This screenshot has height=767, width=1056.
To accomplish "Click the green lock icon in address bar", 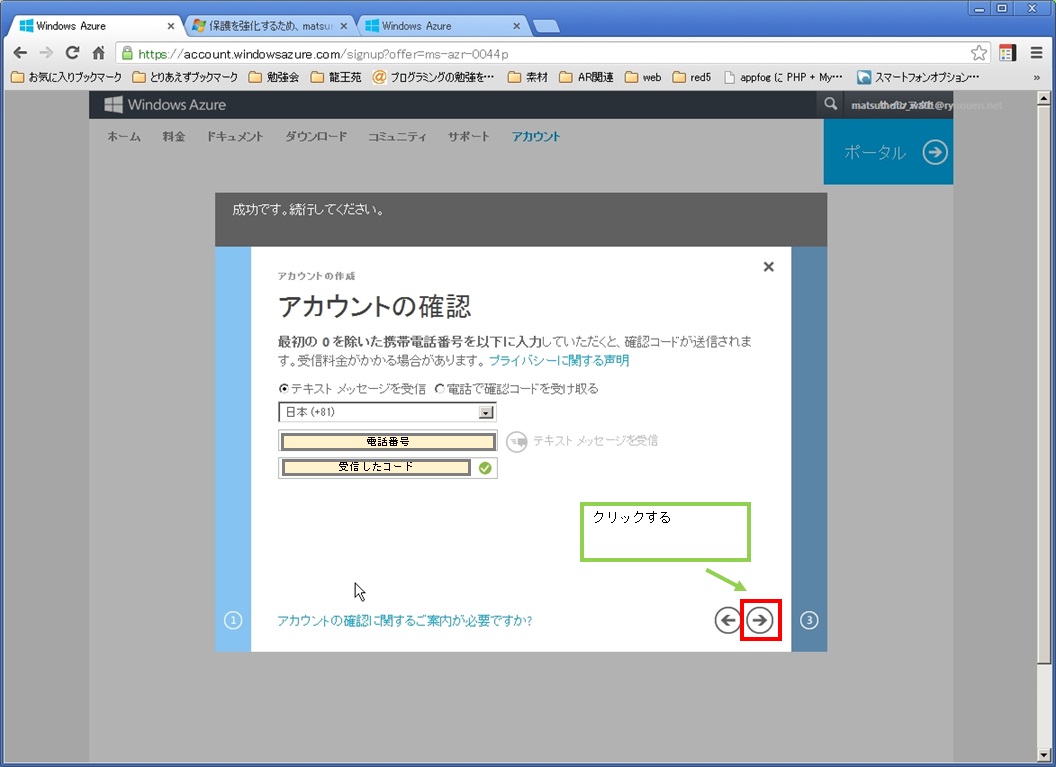I will (127, 53).
